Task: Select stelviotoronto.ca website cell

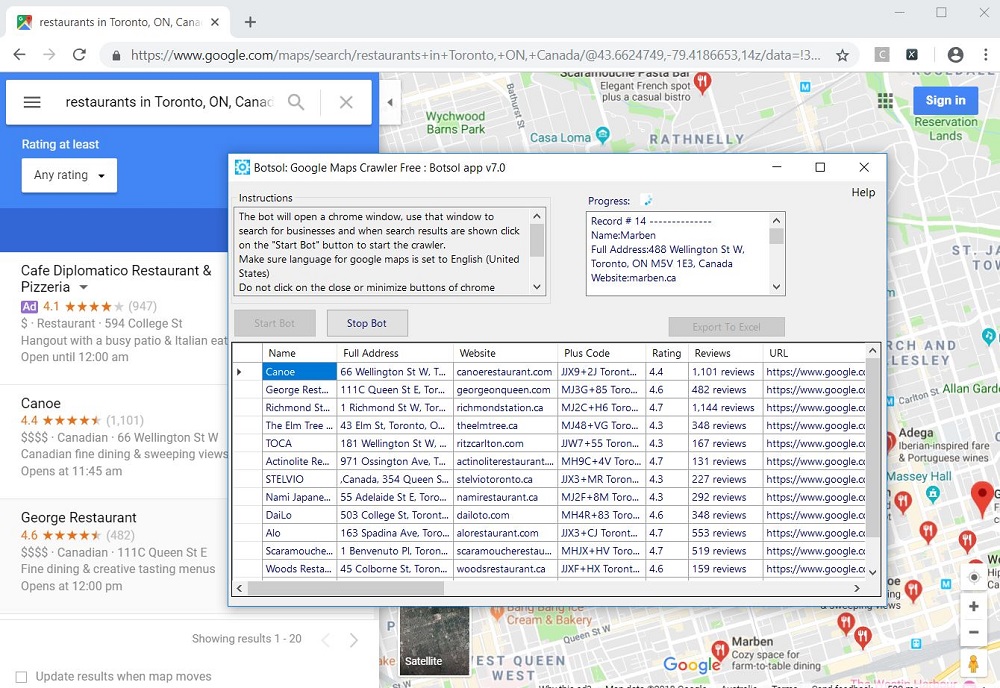Action: coord(505,479)
